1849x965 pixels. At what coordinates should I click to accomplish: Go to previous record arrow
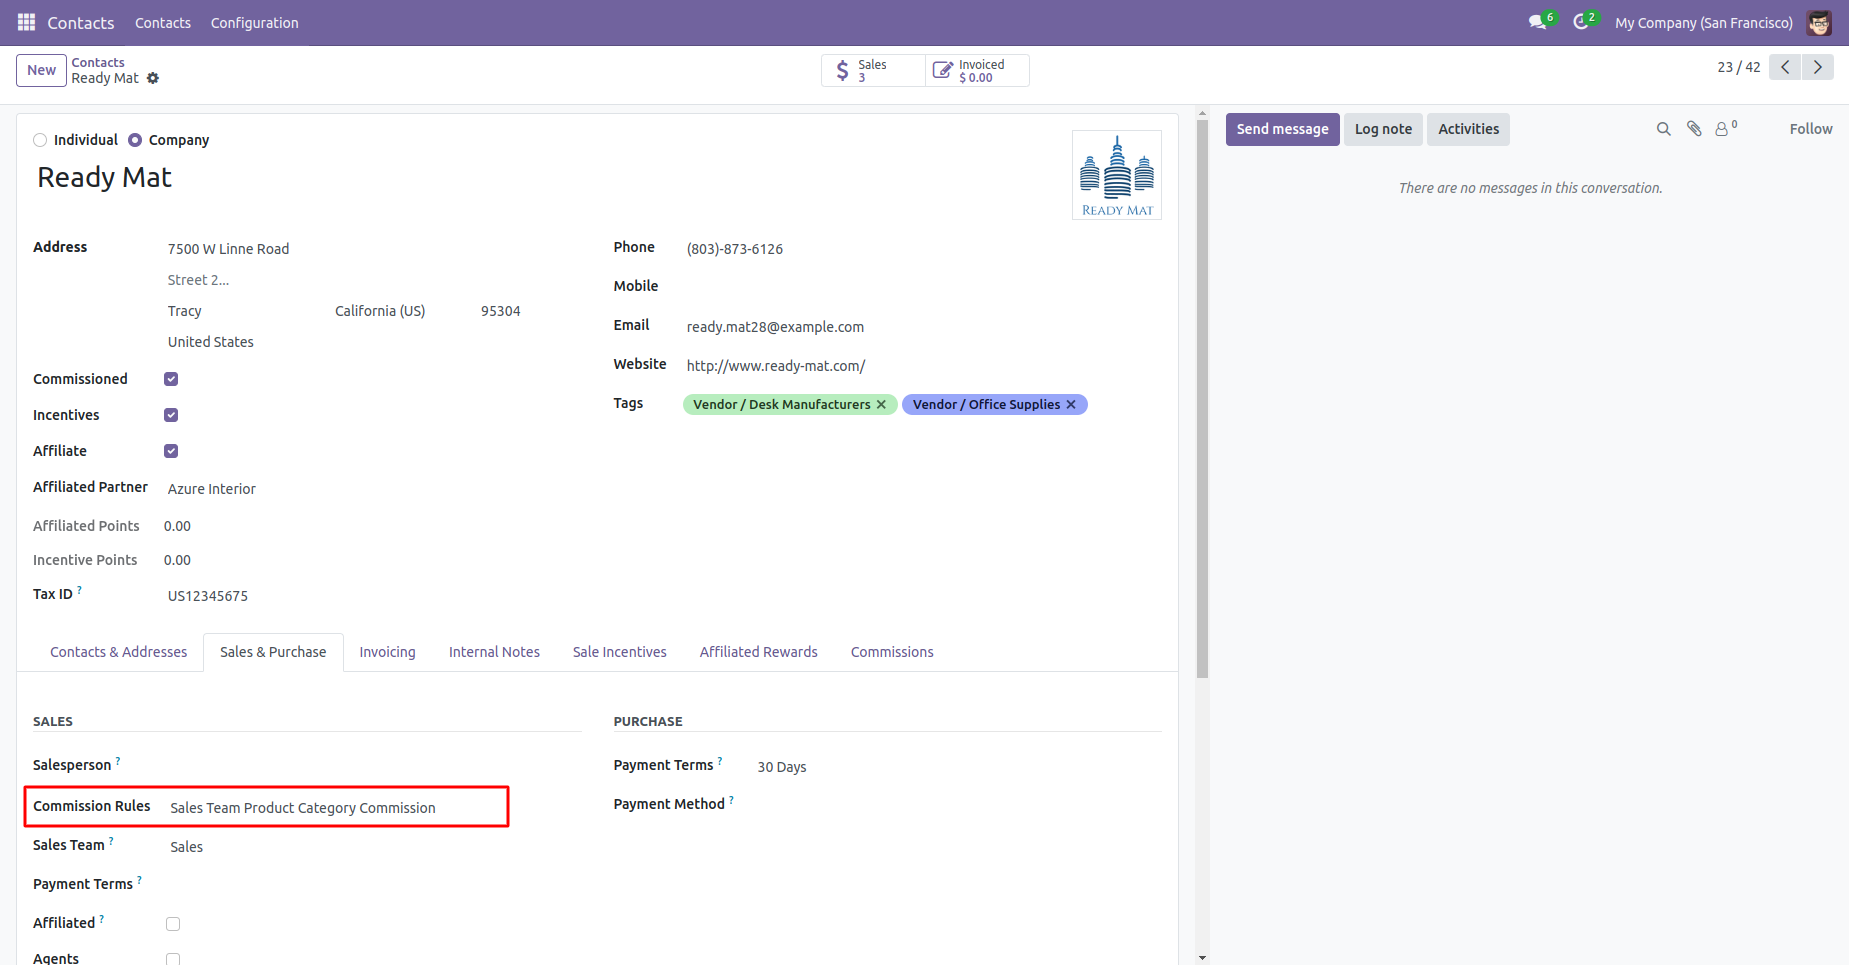click(x=1785, y=67)
